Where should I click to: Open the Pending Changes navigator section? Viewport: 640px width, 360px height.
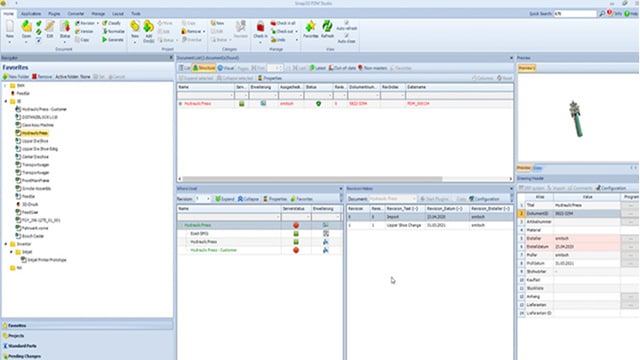coord(87,356)
